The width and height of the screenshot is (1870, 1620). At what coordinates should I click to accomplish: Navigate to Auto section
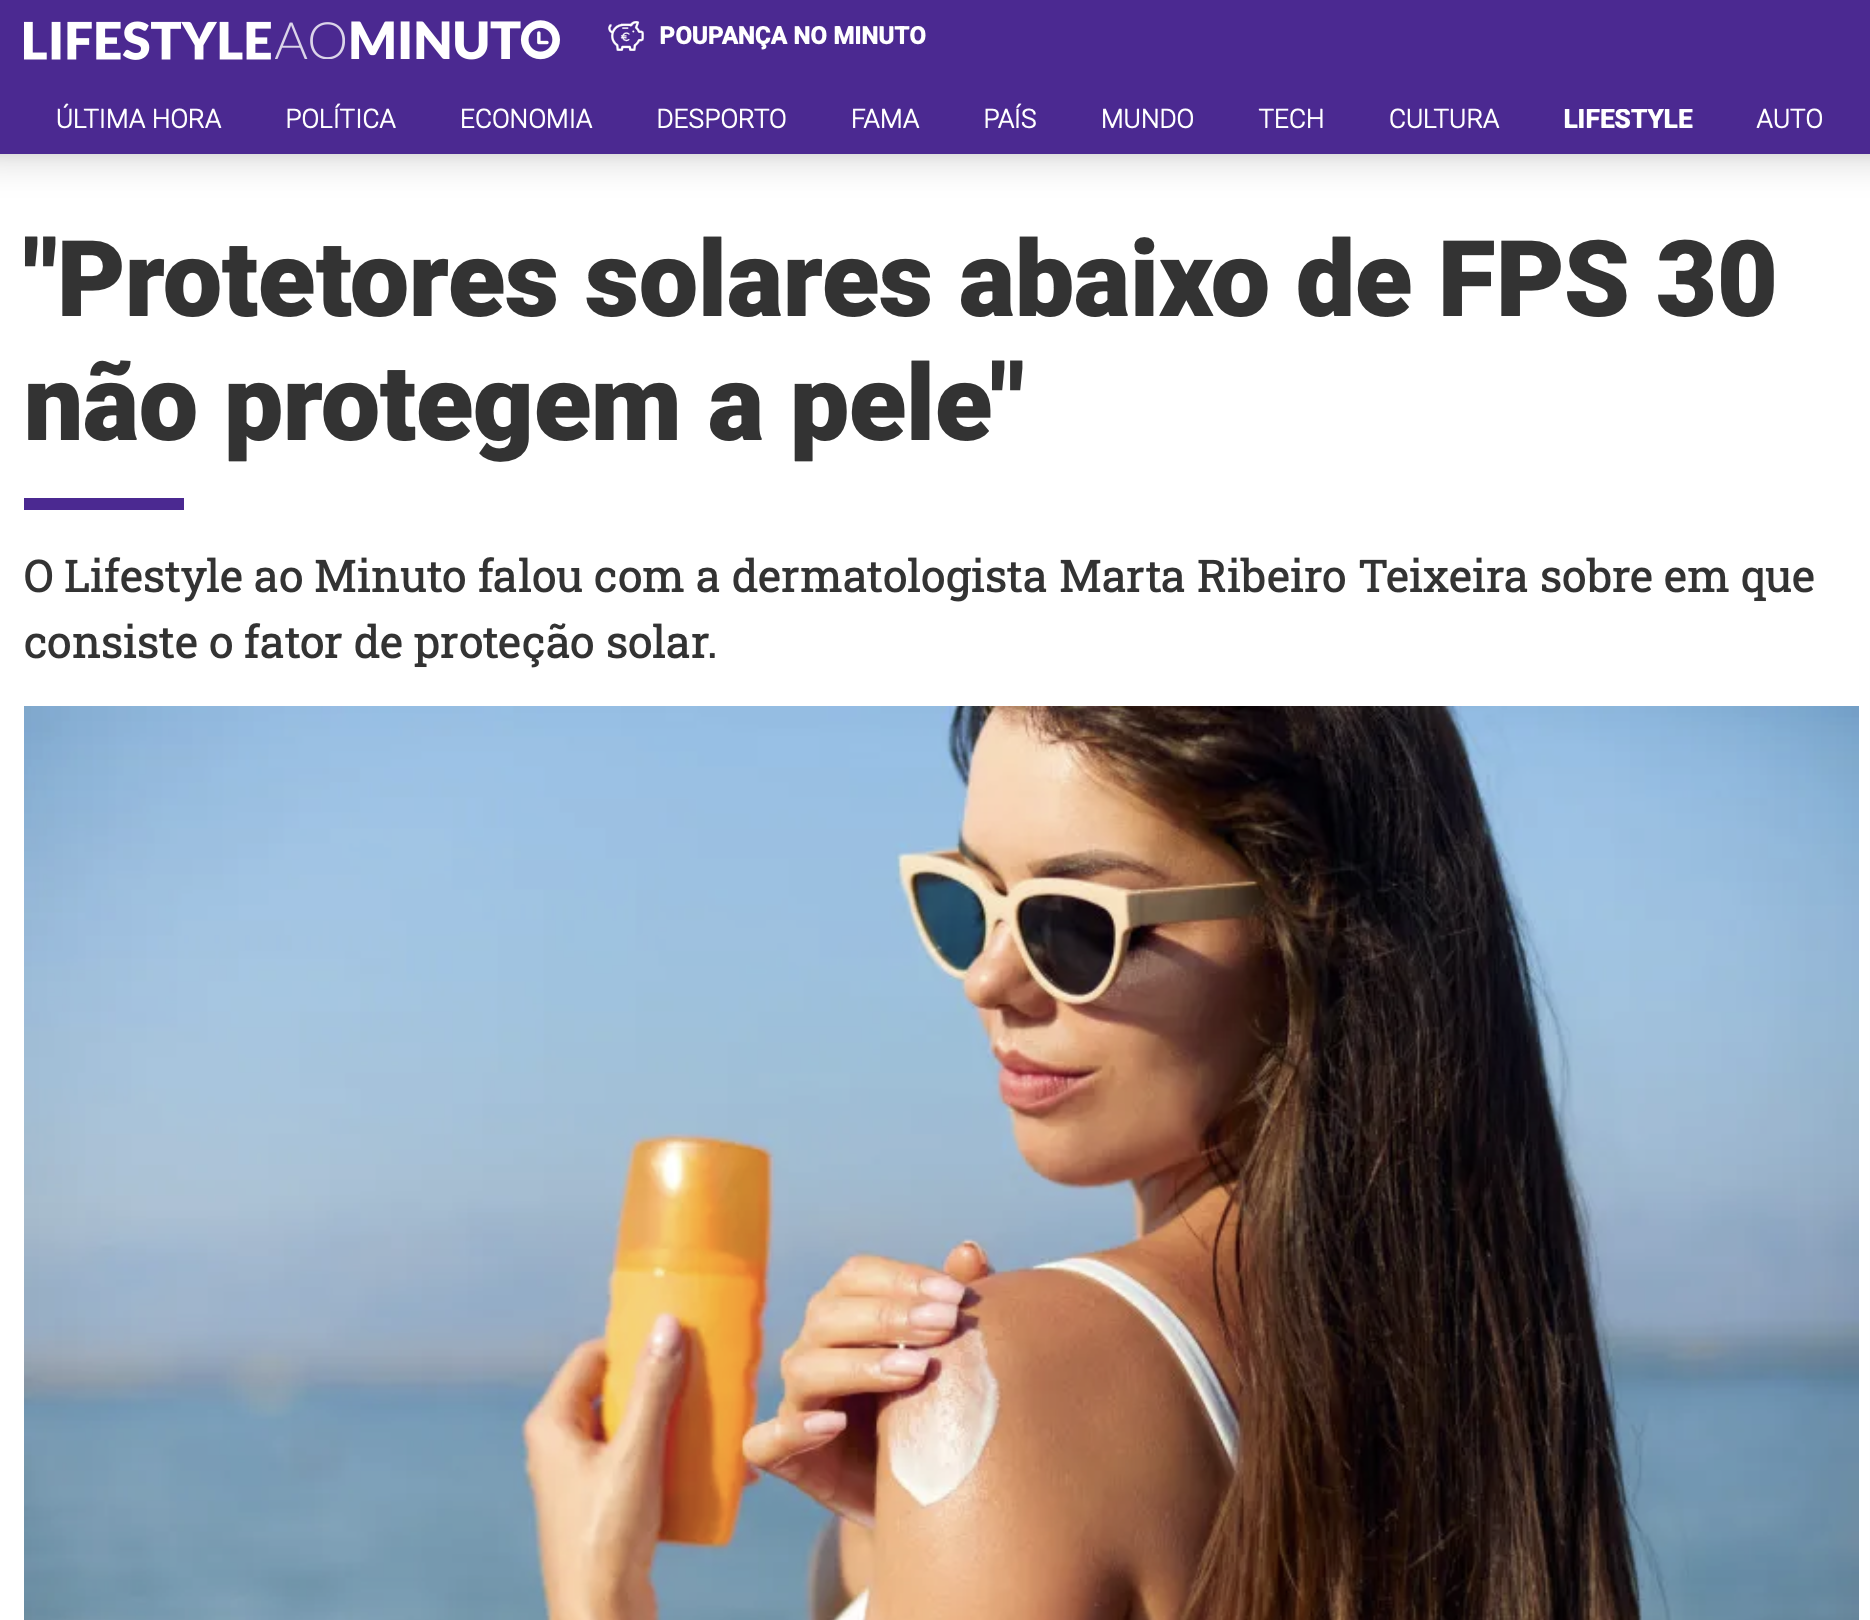1789,119
